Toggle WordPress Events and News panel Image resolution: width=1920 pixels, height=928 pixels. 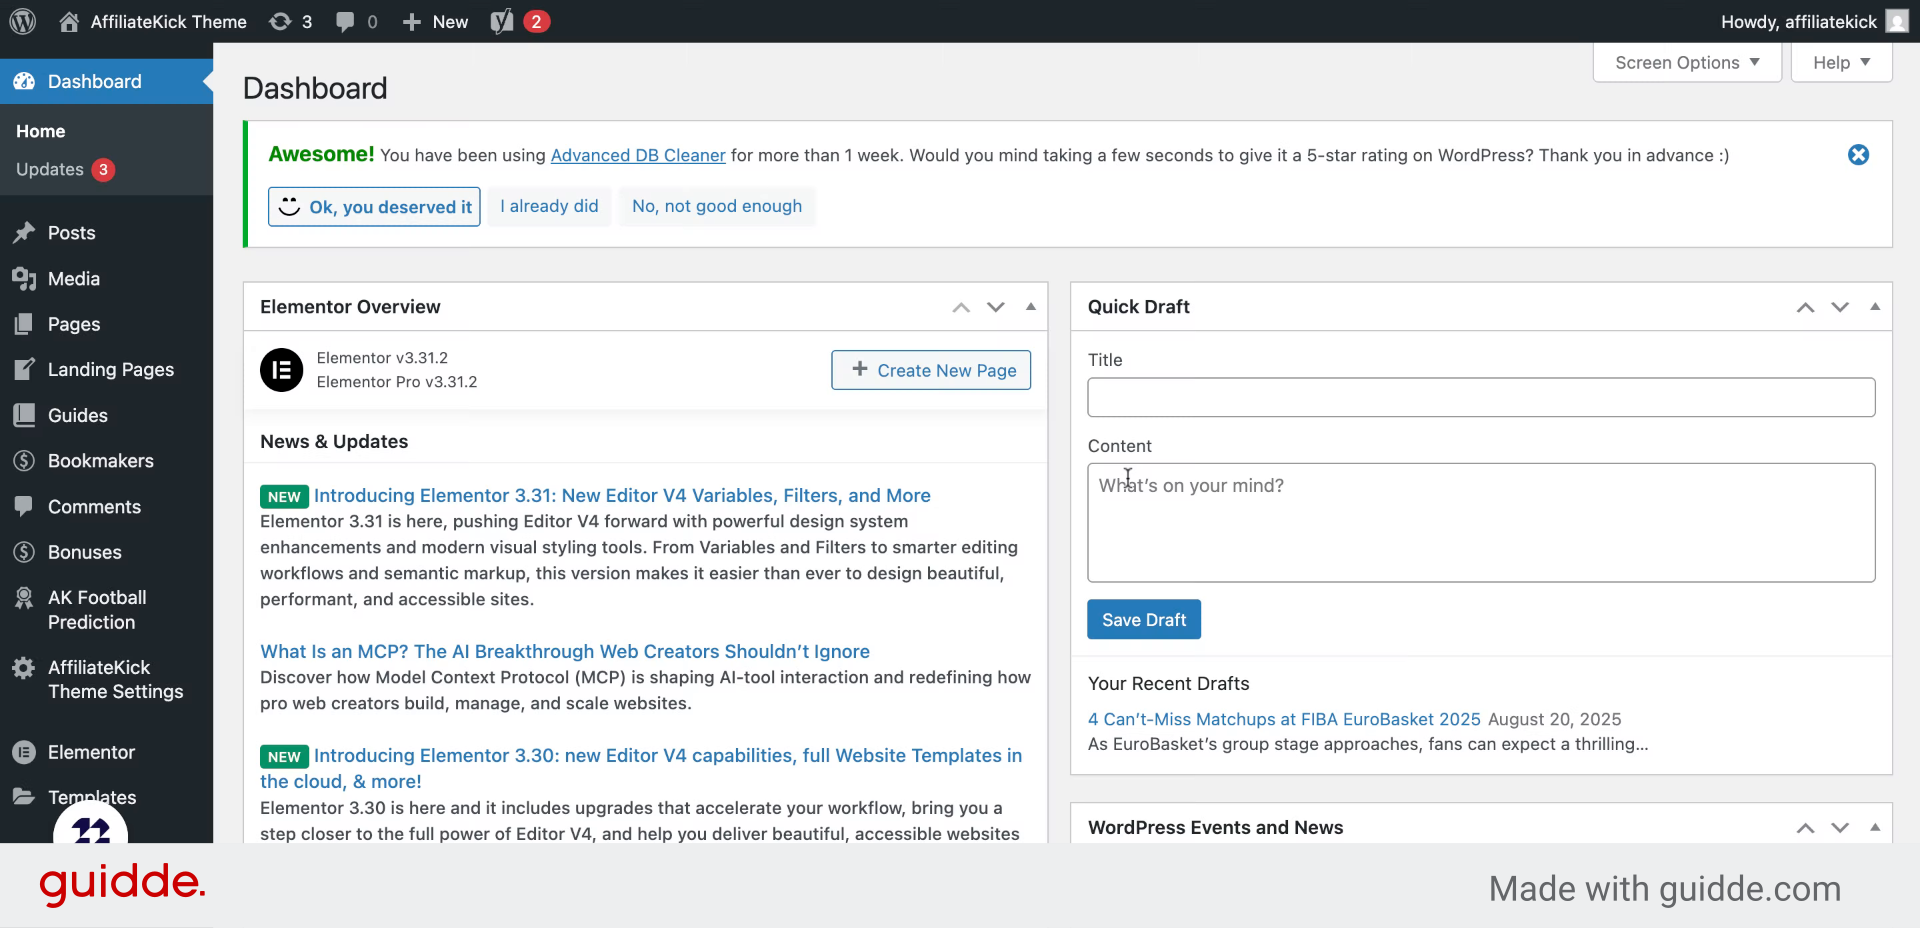point(1875,828)
